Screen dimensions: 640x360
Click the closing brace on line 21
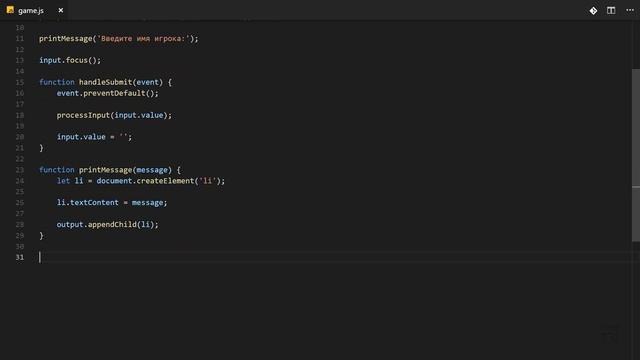tap(41, 148)
